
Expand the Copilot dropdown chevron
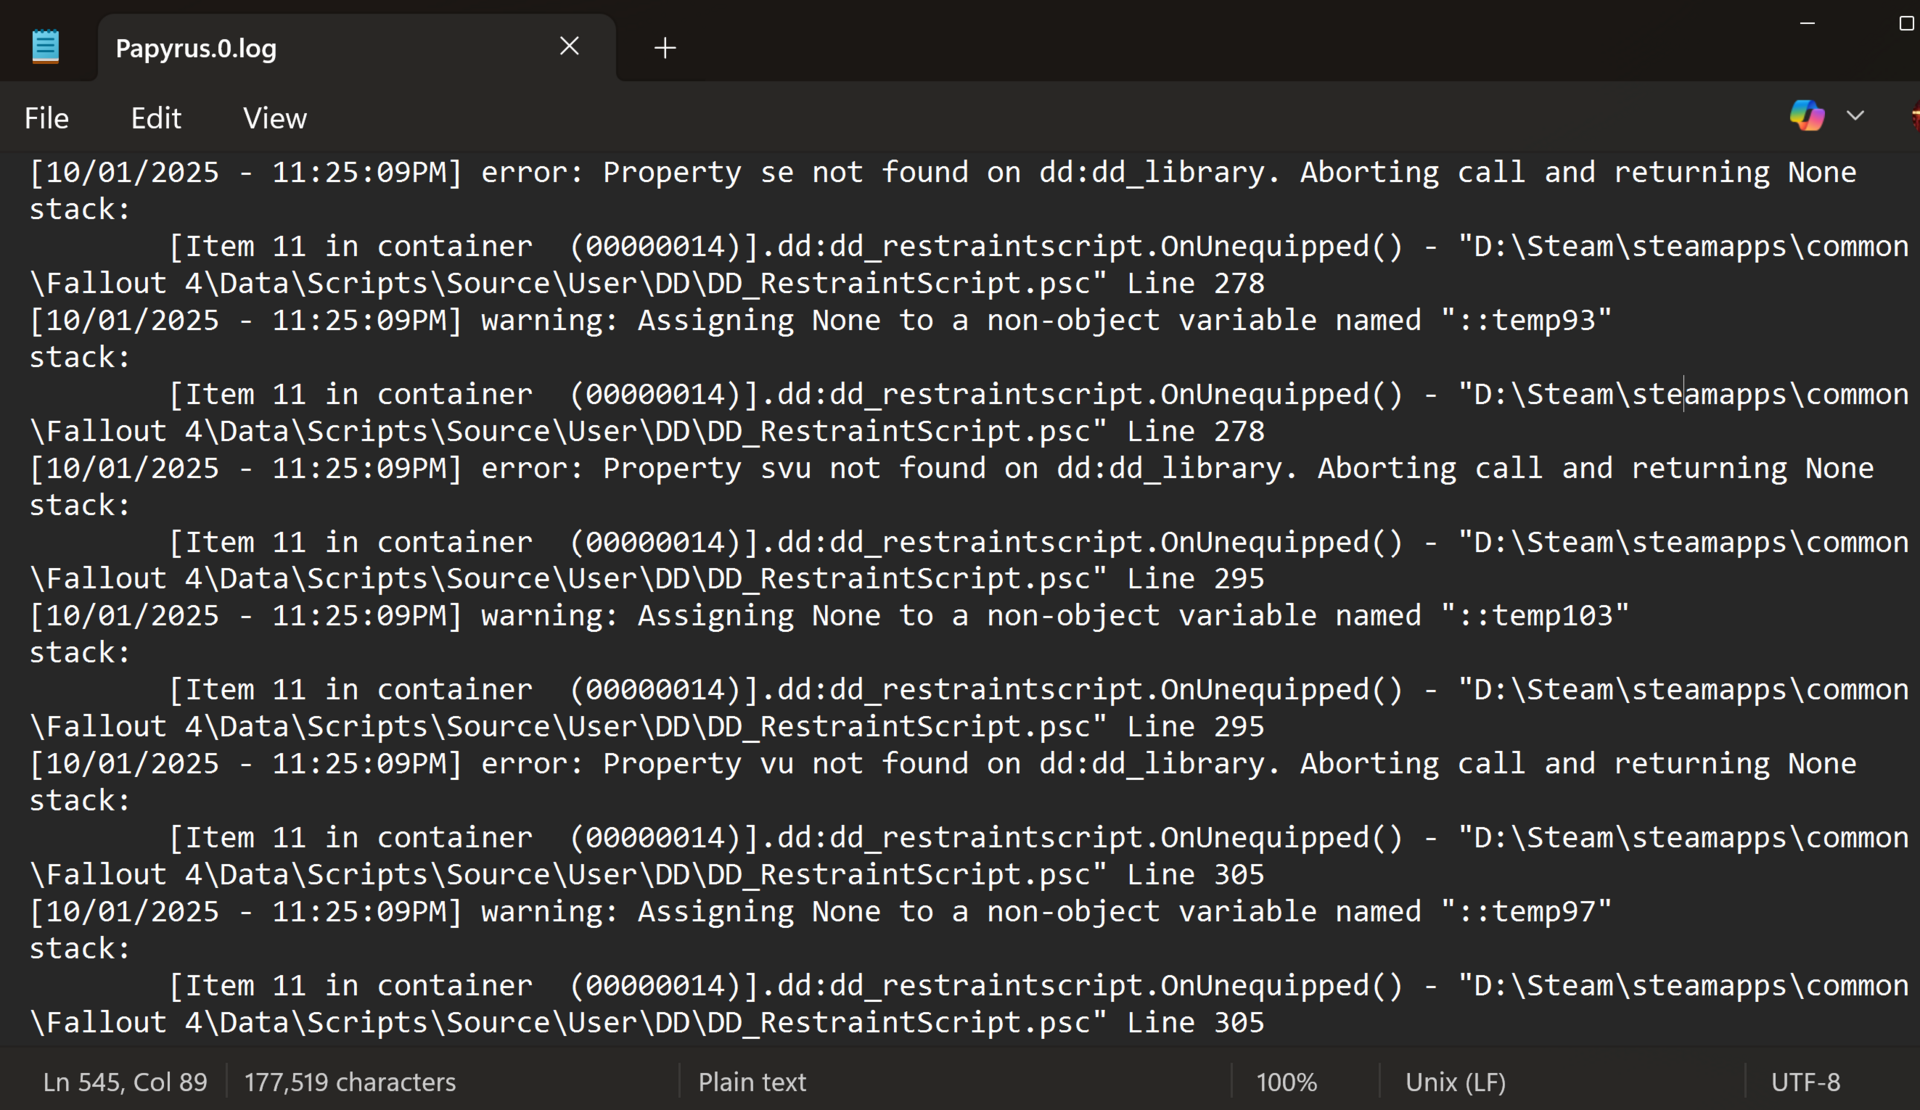click(x=1855, y=116)
